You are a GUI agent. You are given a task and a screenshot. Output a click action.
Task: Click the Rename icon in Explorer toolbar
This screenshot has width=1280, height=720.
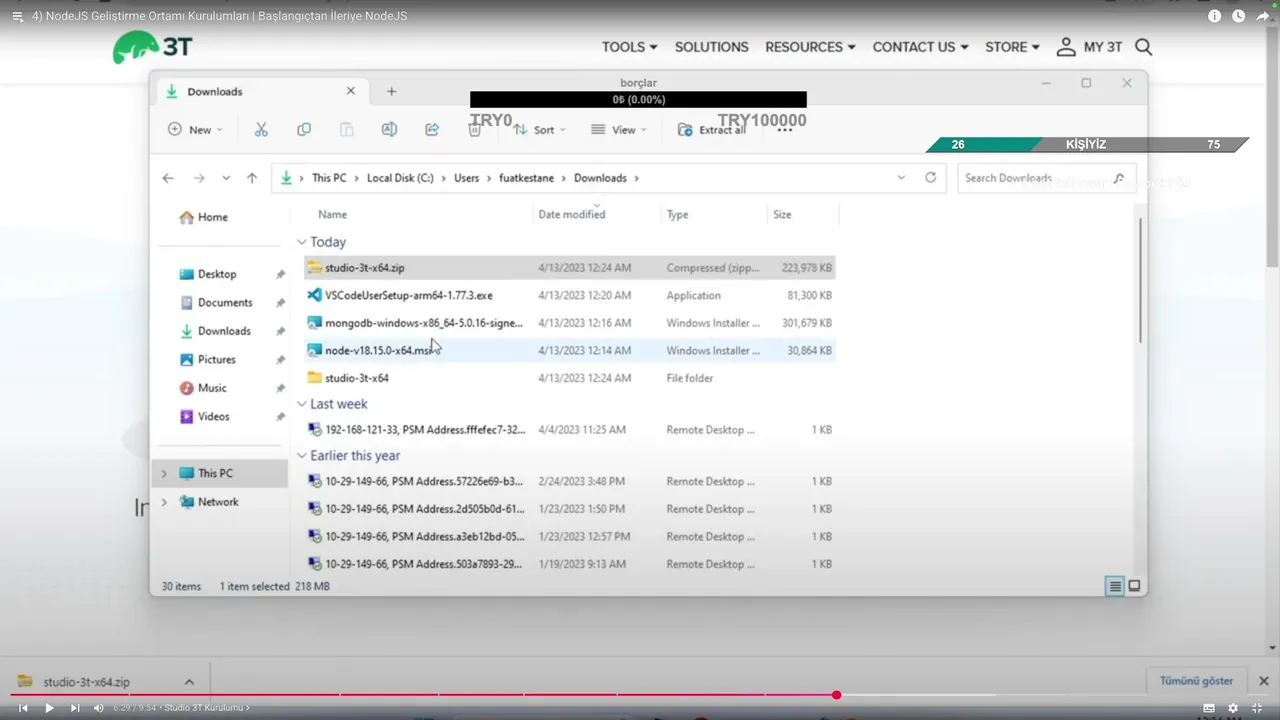click(389, 130)
